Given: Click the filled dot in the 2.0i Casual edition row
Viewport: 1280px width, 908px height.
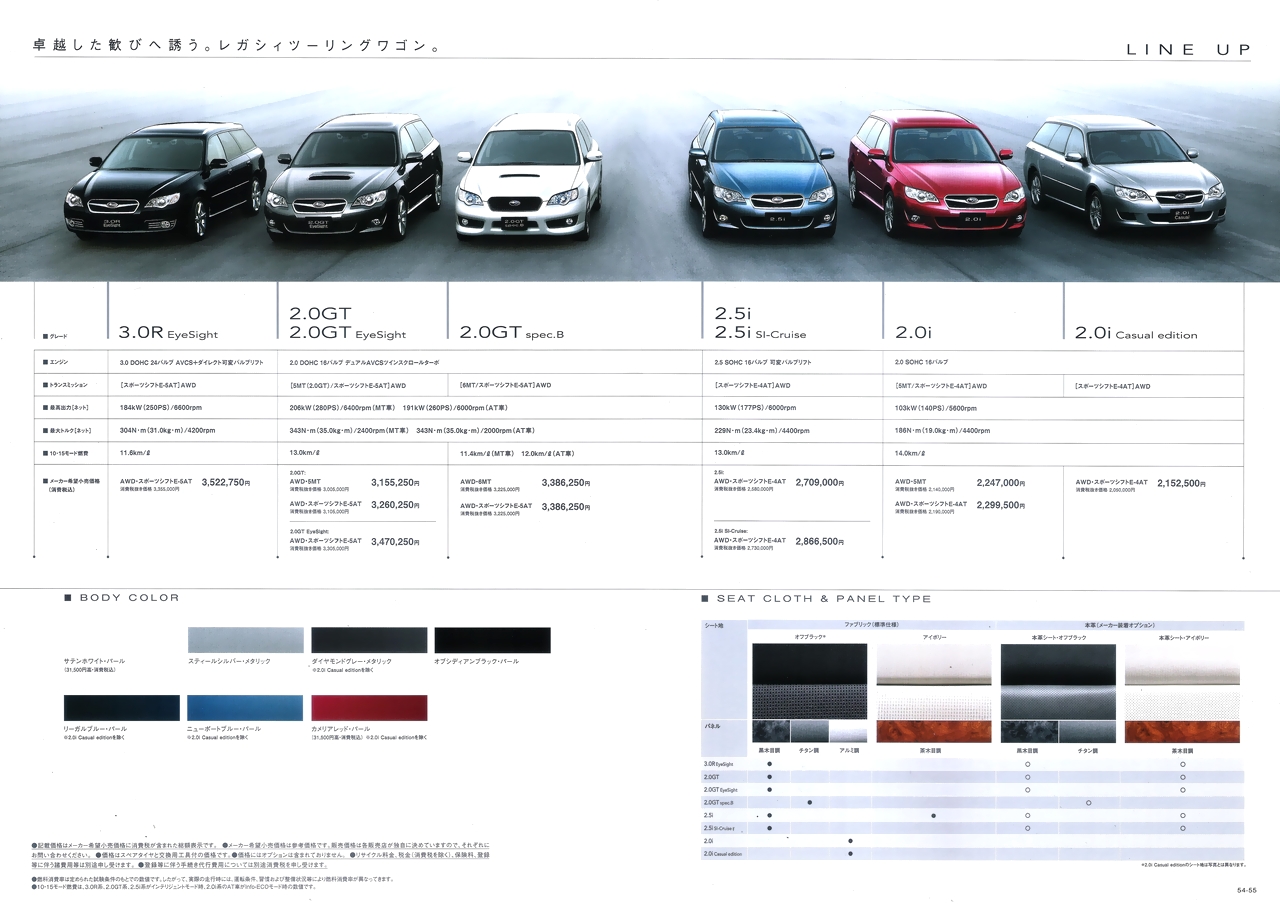Looking at the screenshot, I should (x=850, y=854).
